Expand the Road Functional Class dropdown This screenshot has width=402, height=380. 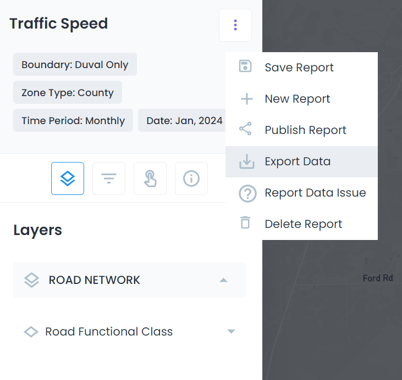coord(231,331)
